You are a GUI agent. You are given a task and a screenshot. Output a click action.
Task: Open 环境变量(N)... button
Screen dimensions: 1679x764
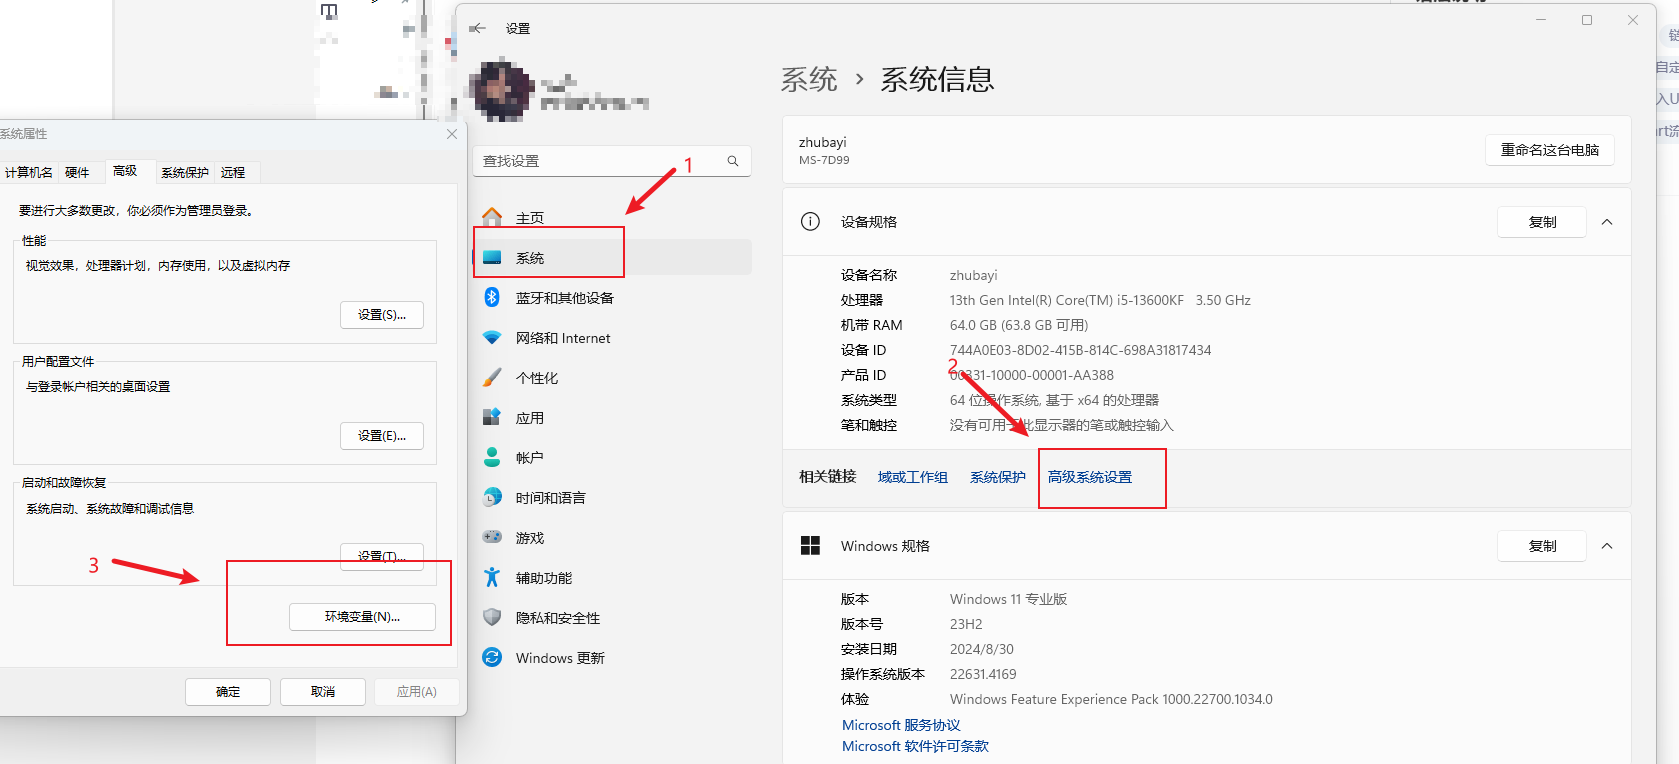(362, 617)
